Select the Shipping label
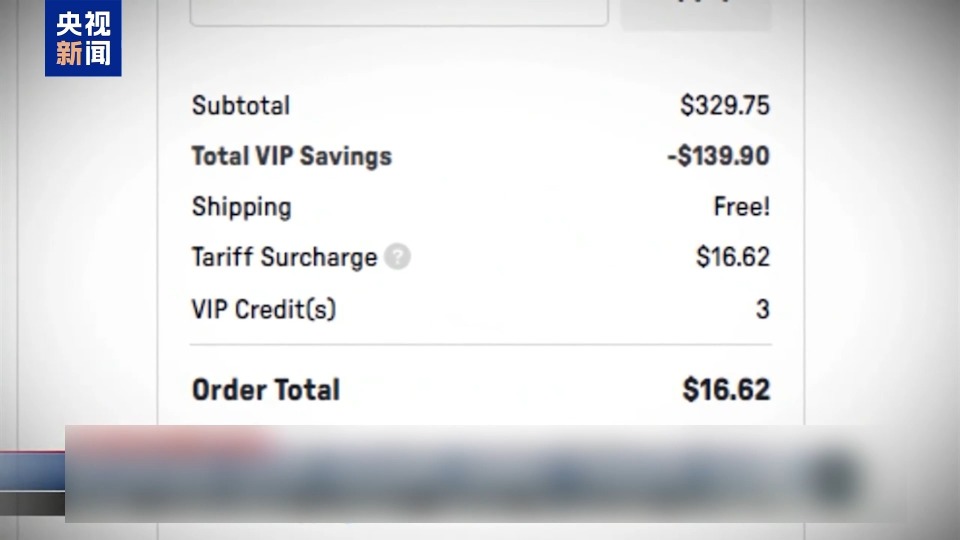The width and height of the screenshot is (960, 540). point(242,207)
